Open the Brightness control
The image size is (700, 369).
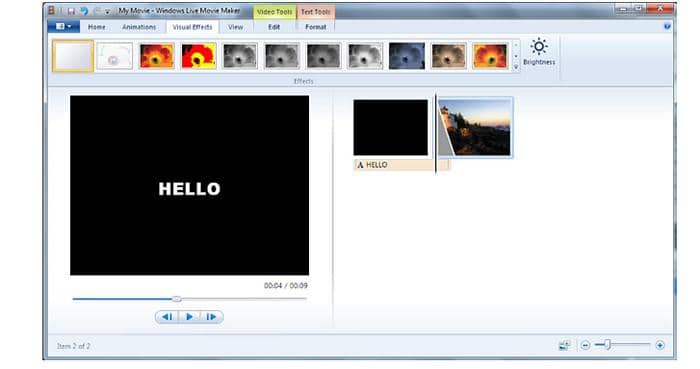tap(539, 52)
